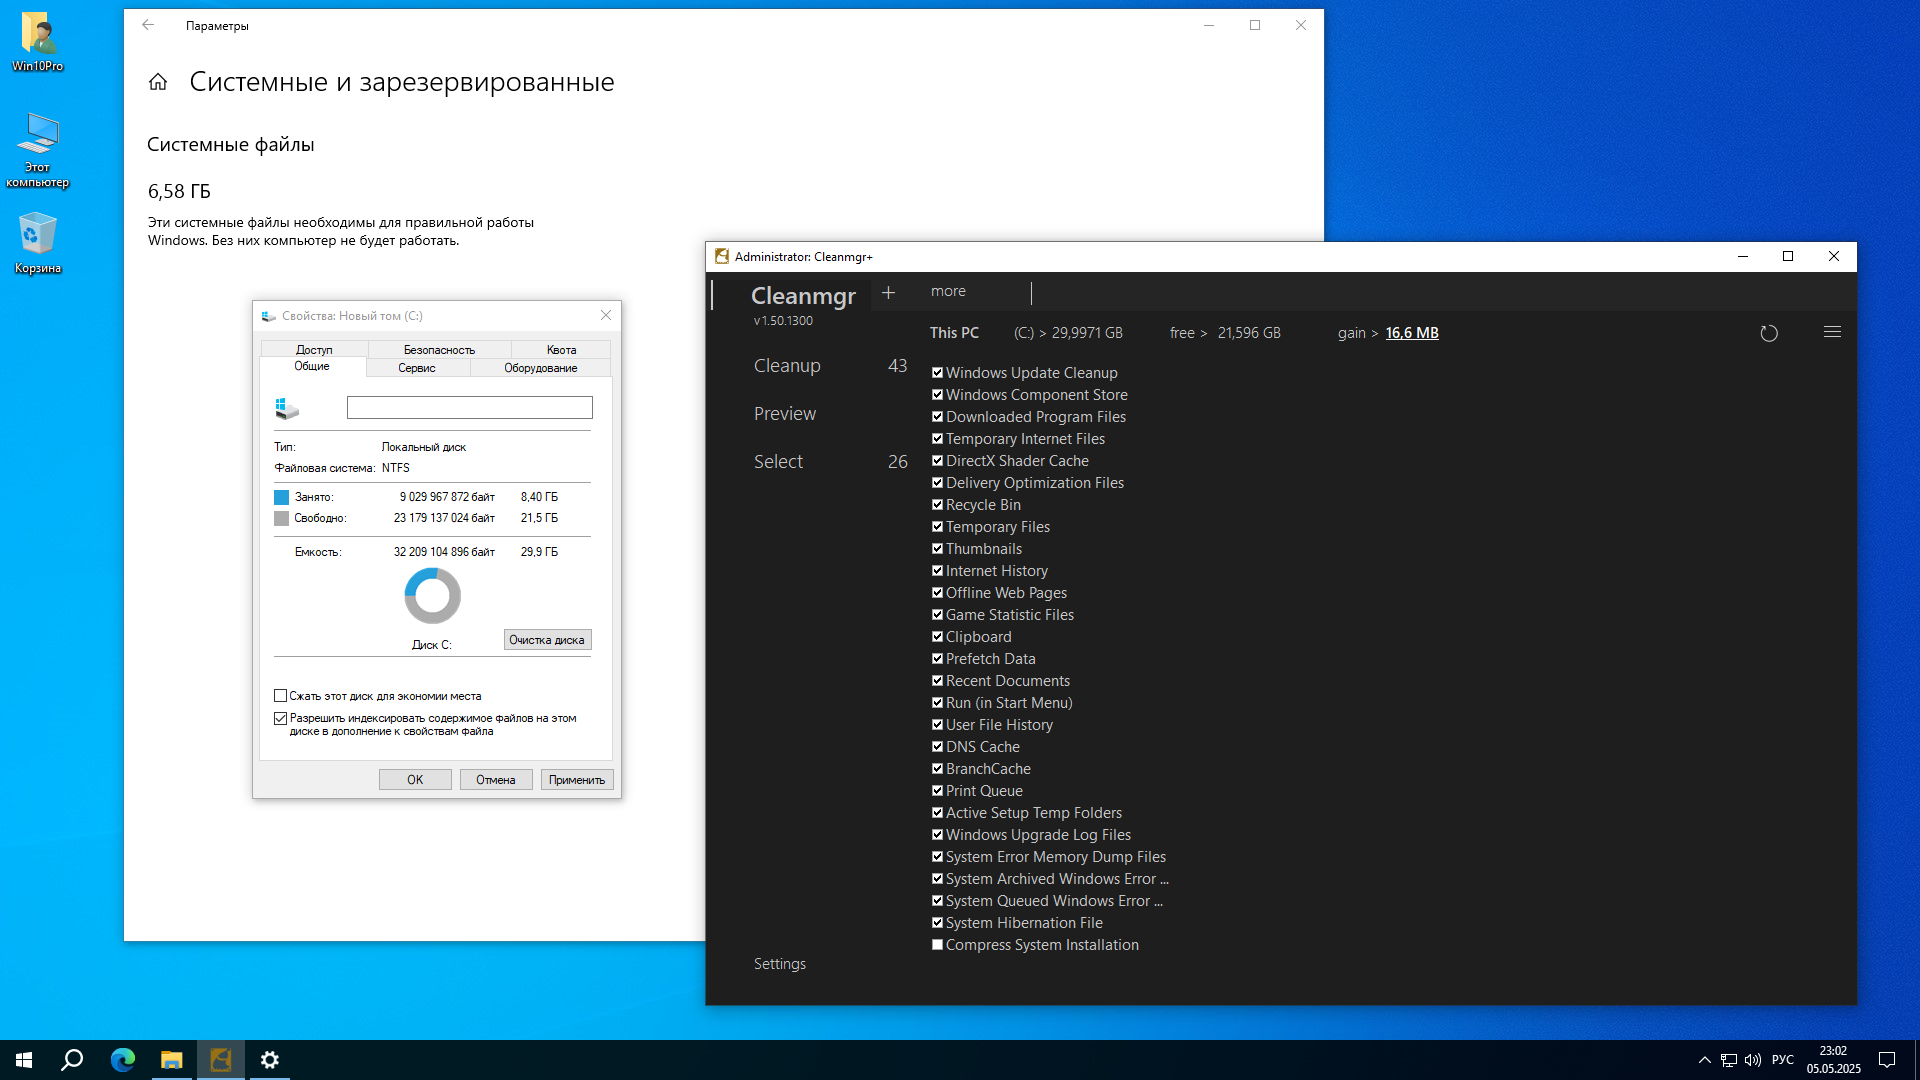The width and height of the screenshot is (1920, 1080).
Task: Switch to the Сервис tab
Action: (417, 368)
